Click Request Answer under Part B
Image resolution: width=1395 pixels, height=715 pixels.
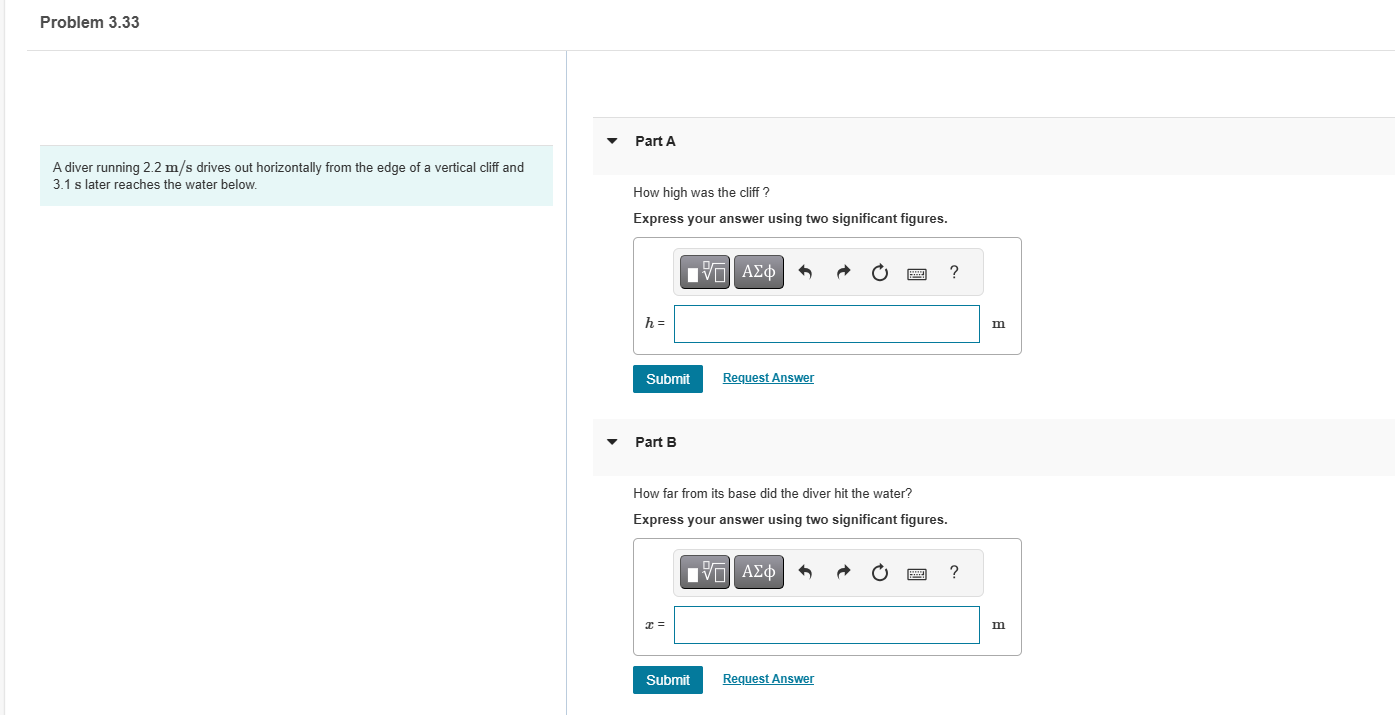click(768, 678)
